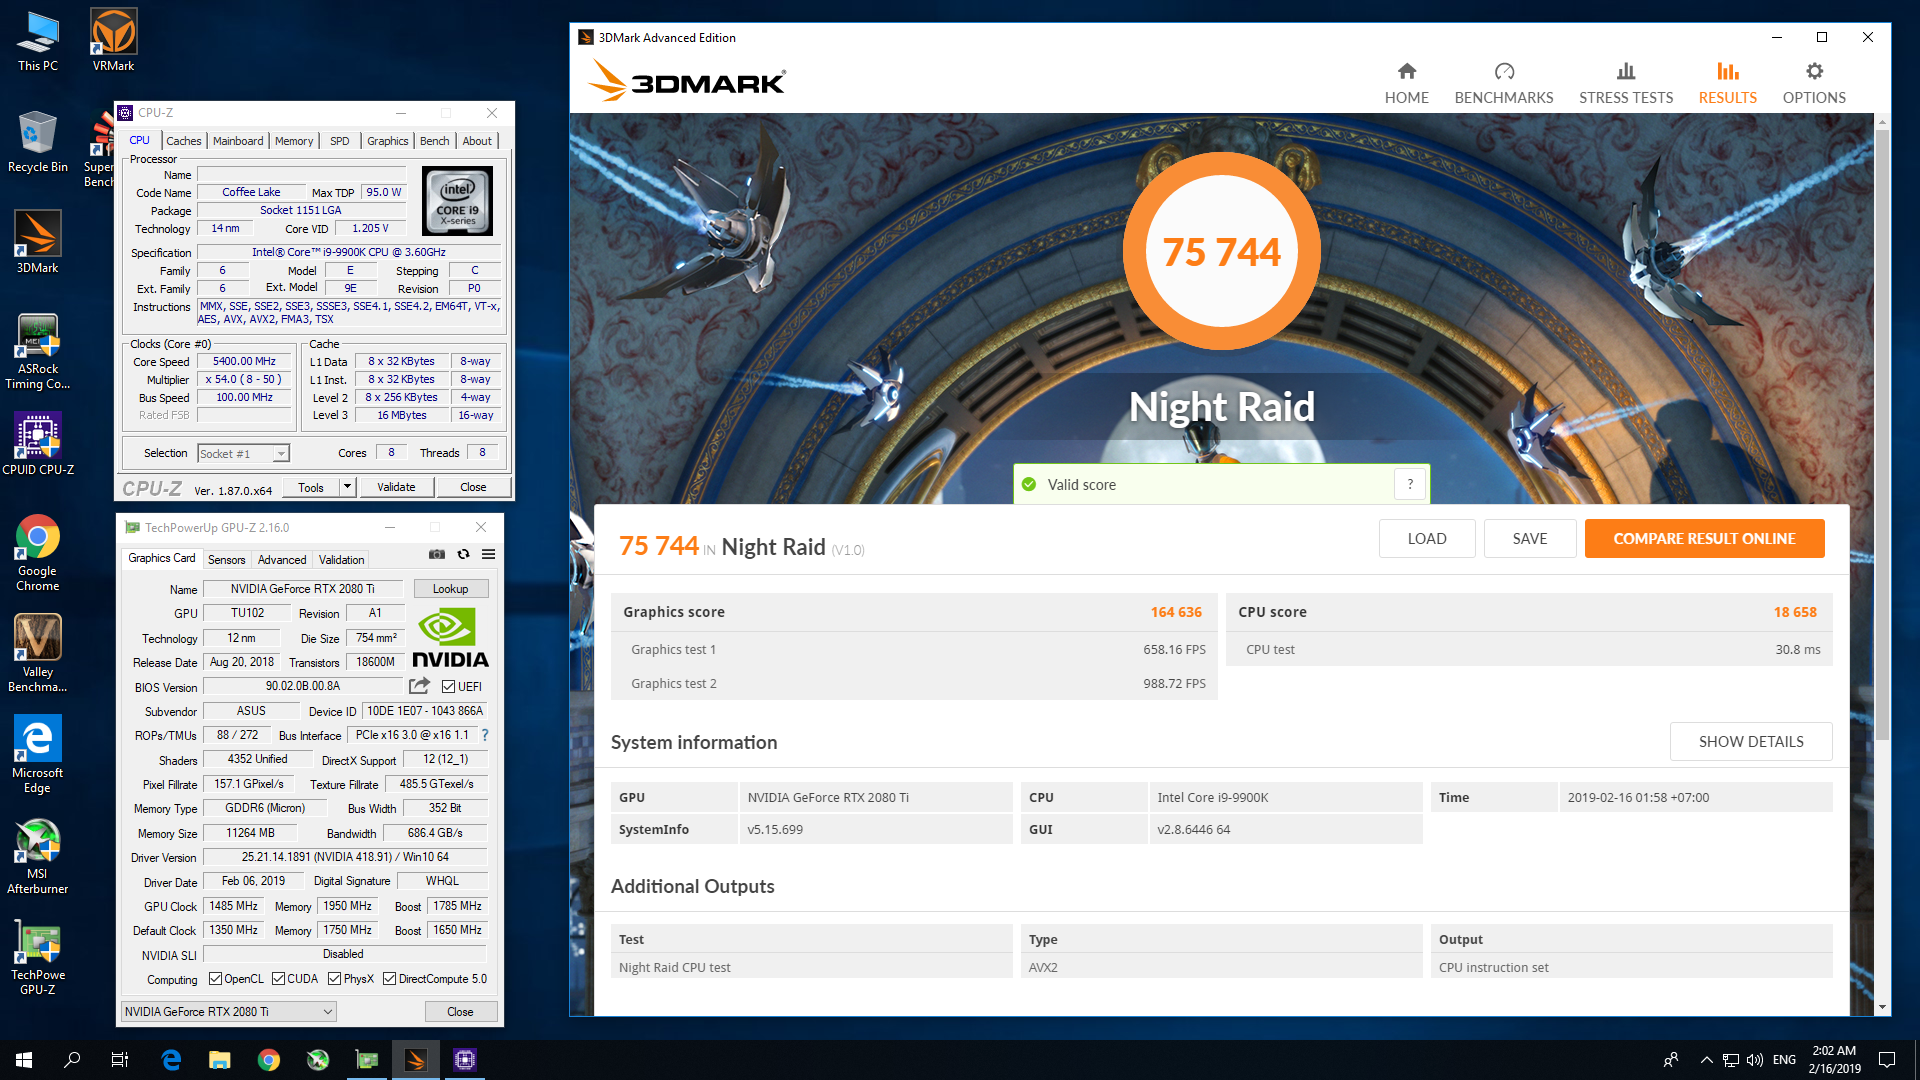Open BENCHMARKS section in 3DMark

pyautogui.click(x=1503, y=83)
